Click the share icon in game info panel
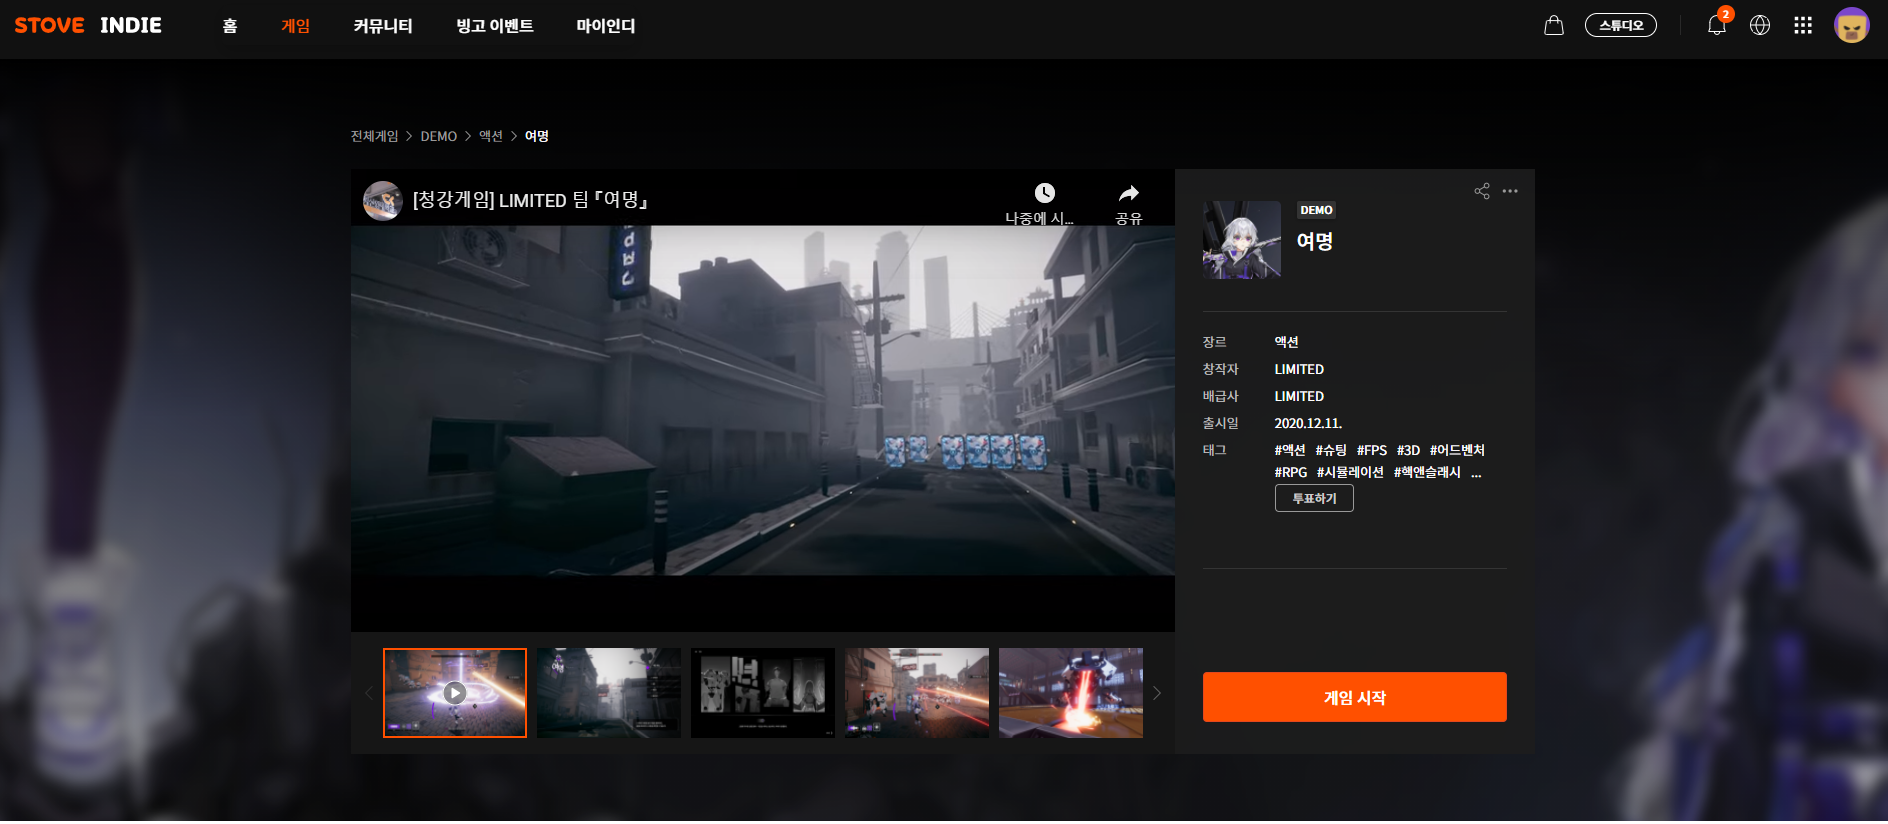Screen dimensions: 1888x824 (1481, 191)
